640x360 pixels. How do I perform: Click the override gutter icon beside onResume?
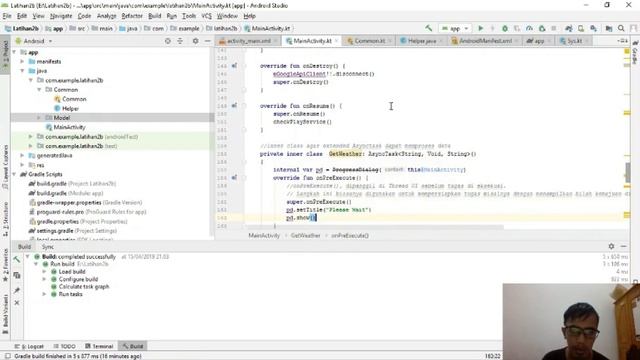pyautogui.click(x=234, y=106)
